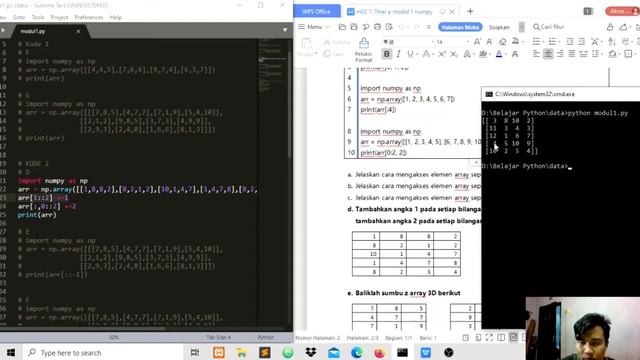Viewport: 640px width, 360px height.
Task: Click the WPS Office home button
Action: click(317, 11)
